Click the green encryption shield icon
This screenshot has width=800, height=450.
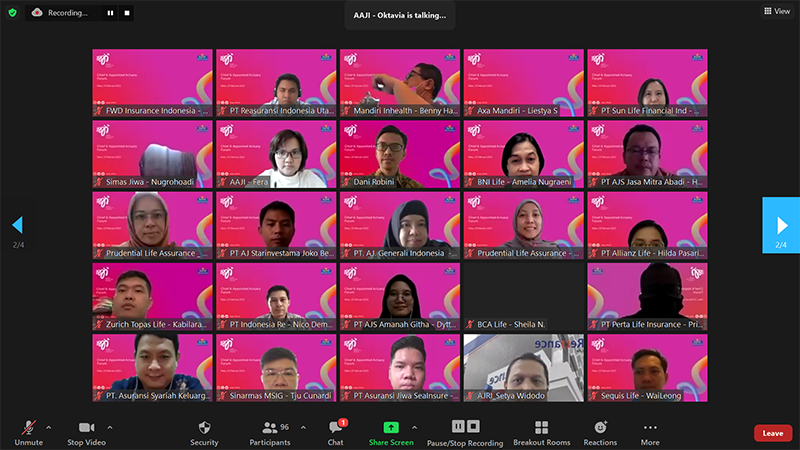coord(13,13)
